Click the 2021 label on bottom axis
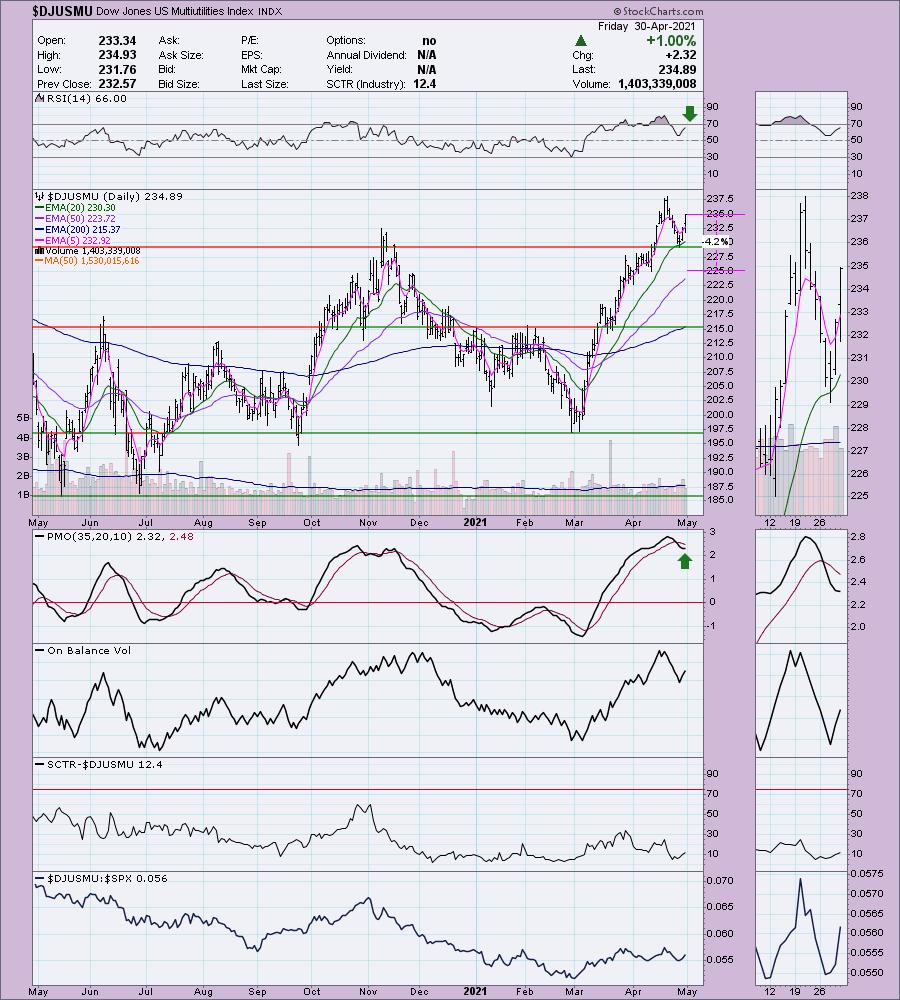Viewport: 900px width, 1000px height. point(475,991)
